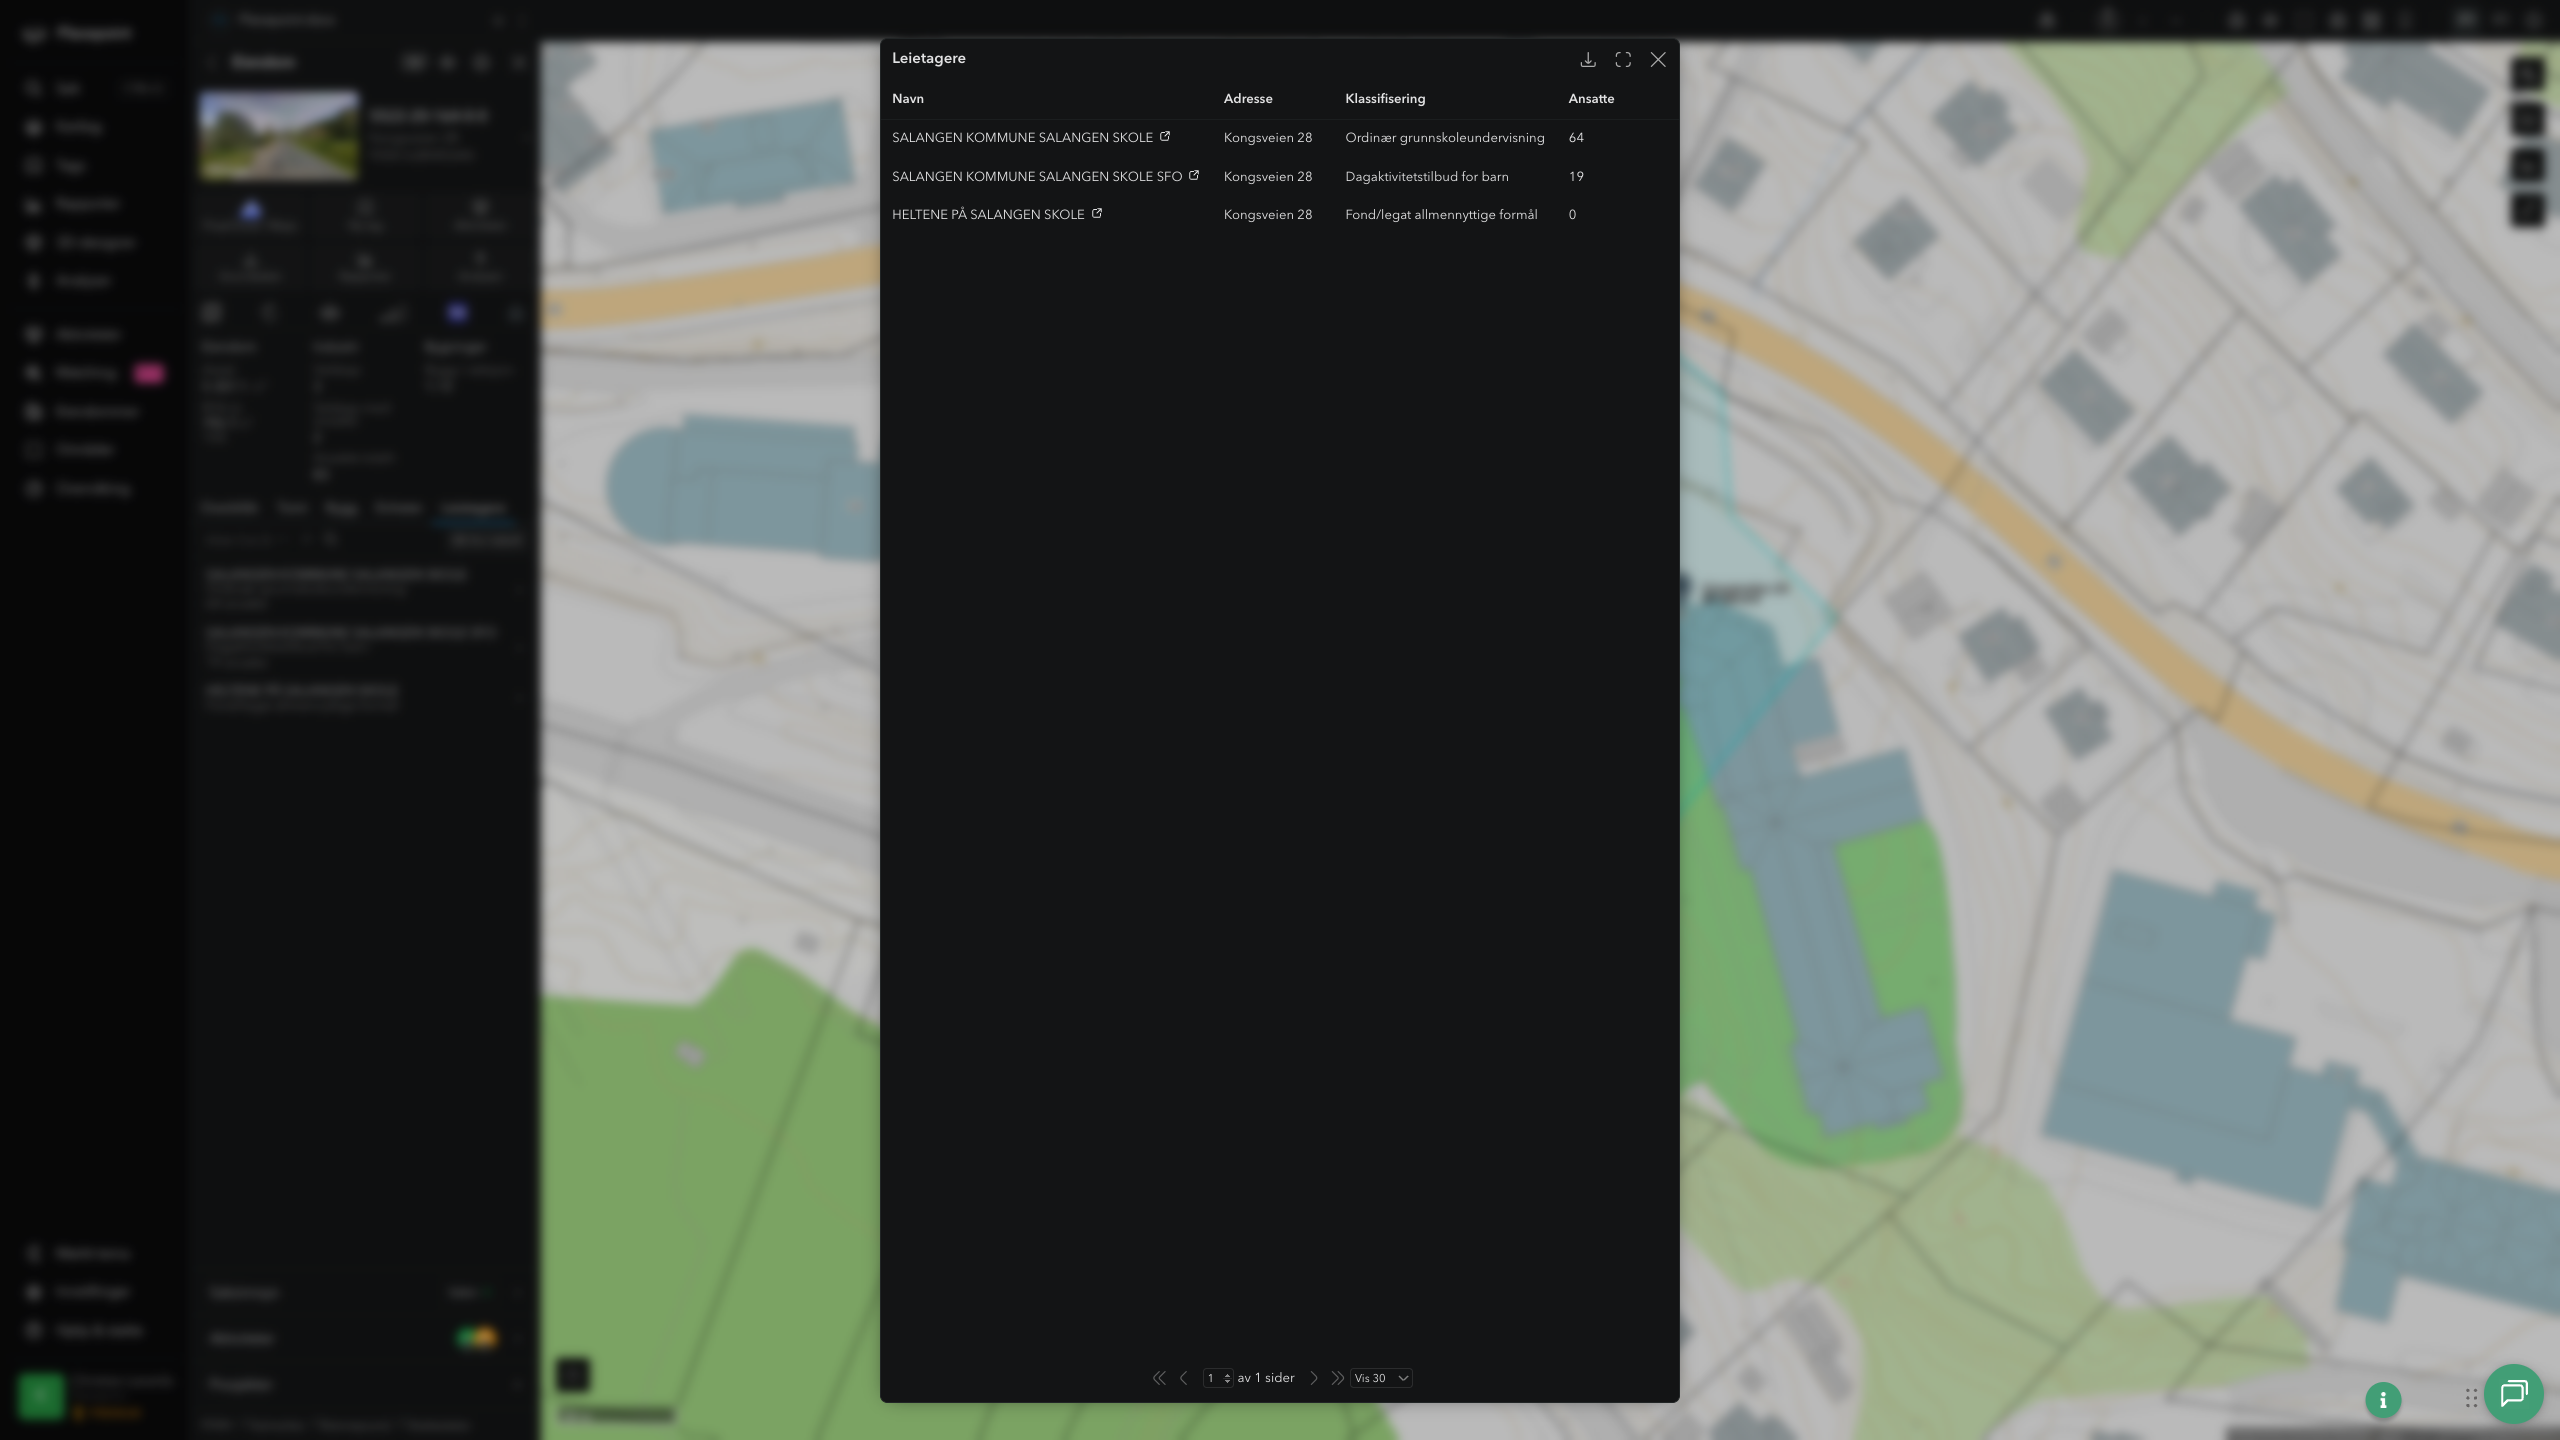
Task: Click the 'av 1 sider' pagination text
Action: 1266,1378
